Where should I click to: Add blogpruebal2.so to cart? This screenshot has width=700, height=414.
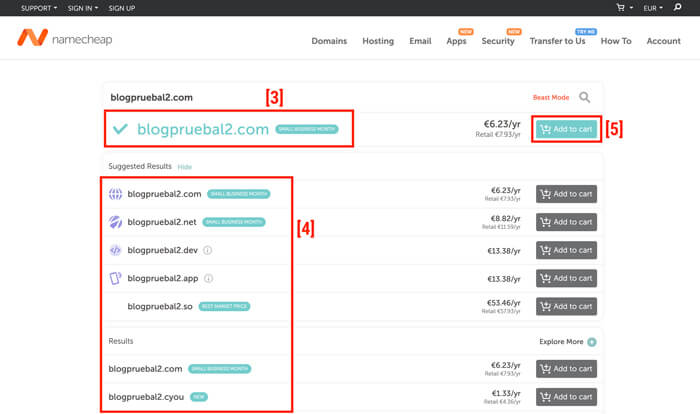567,306
